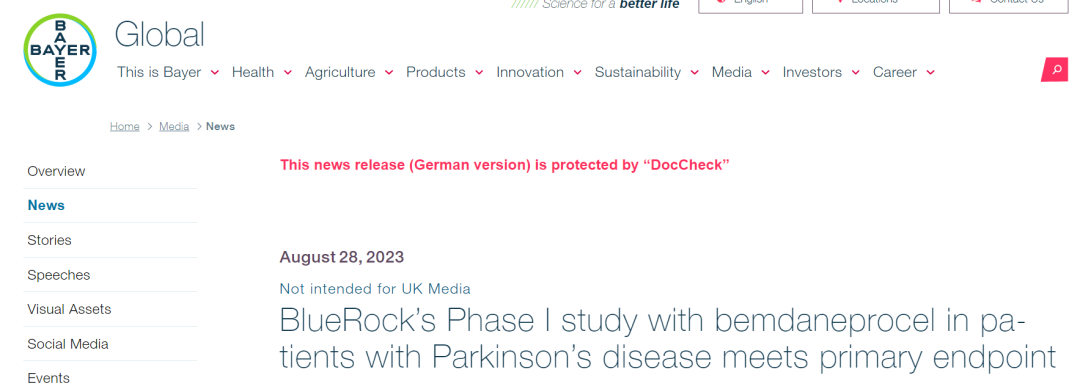Select Stories in the sidebar
The image size is (1080, 392).
pos(50,240)
